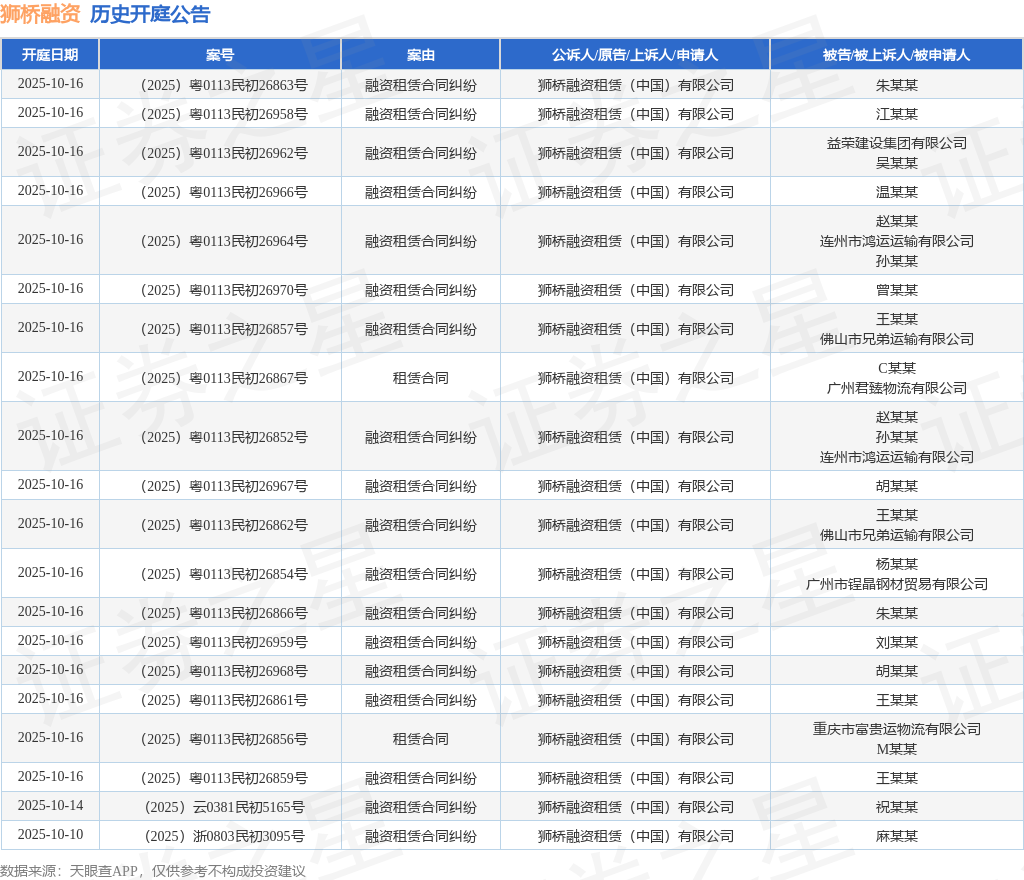Viewport: 1024px width, 880px height.
Task: Click defendant C某某
Action: tap(897, 369)
